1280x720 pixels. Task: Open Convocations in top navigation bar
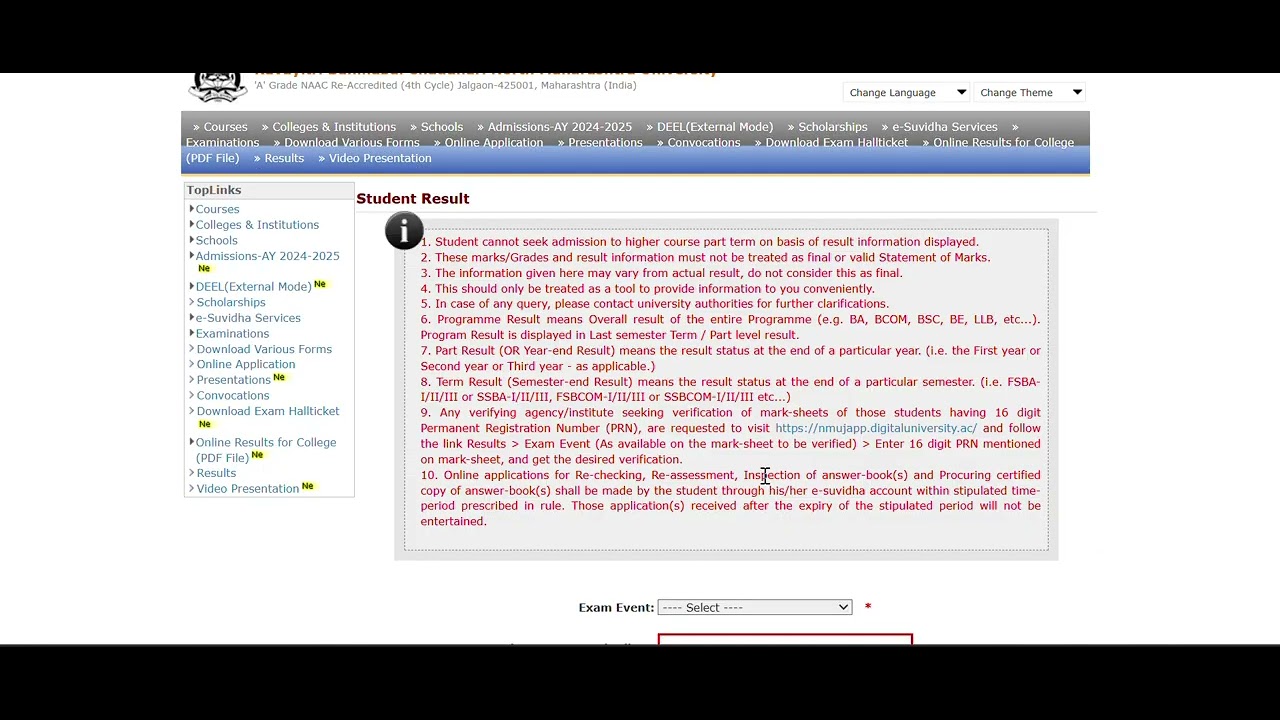[x=704, y=143]
